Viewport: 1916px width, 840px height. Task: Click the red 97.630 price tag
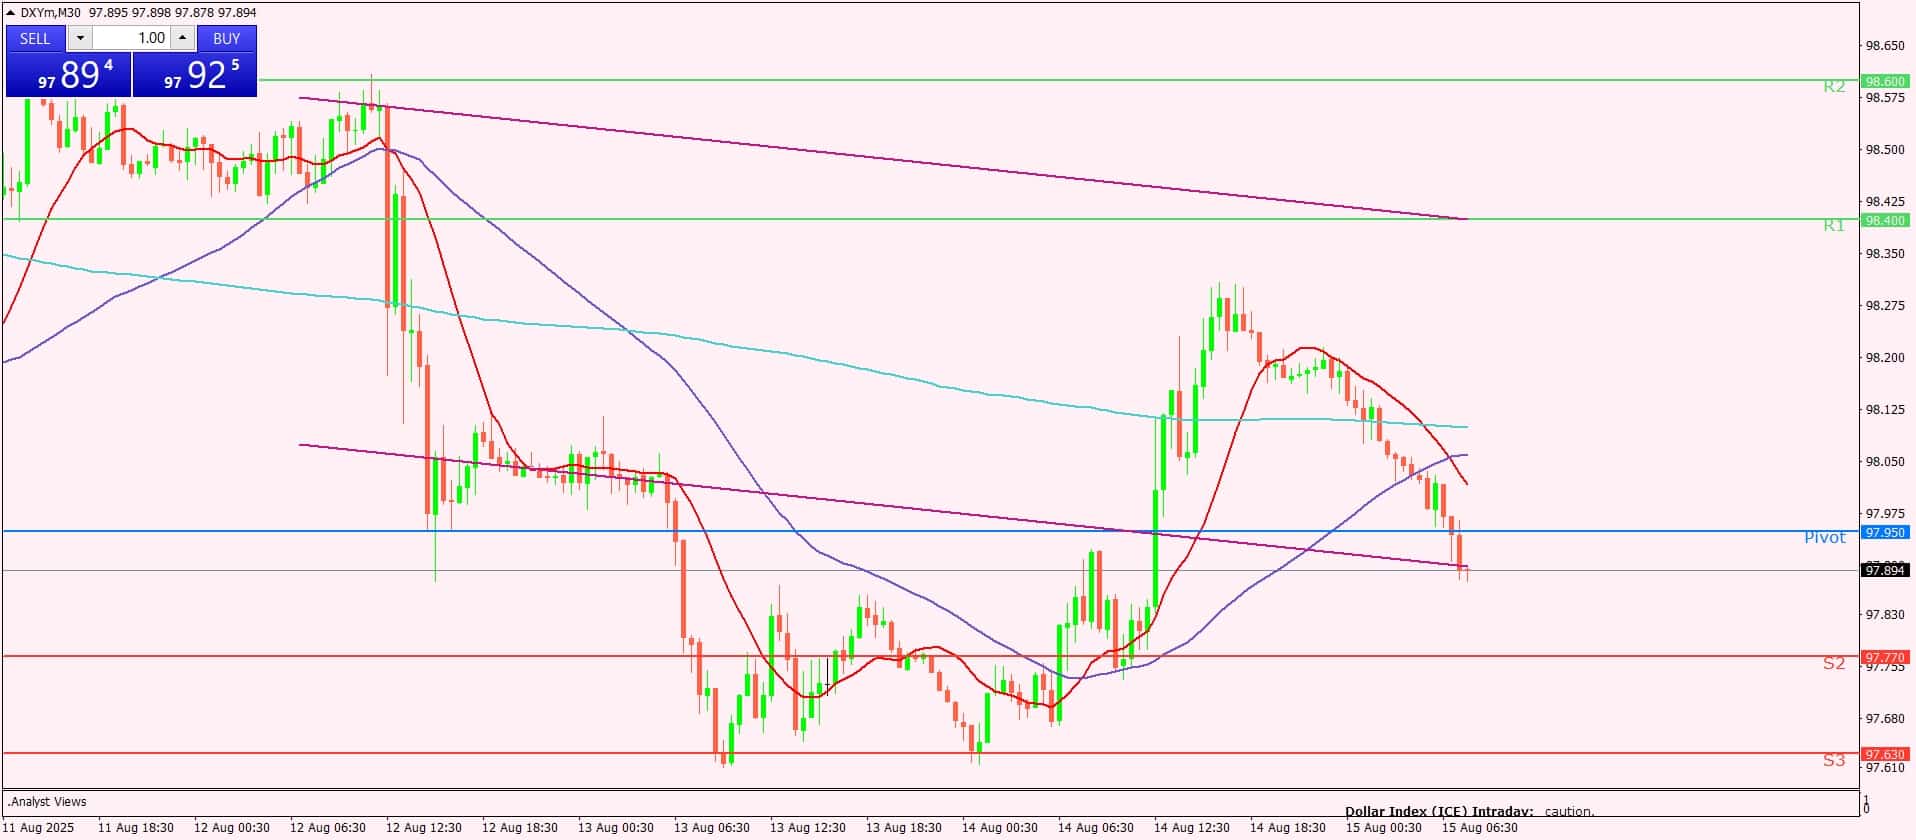(x=1884, y=754)
